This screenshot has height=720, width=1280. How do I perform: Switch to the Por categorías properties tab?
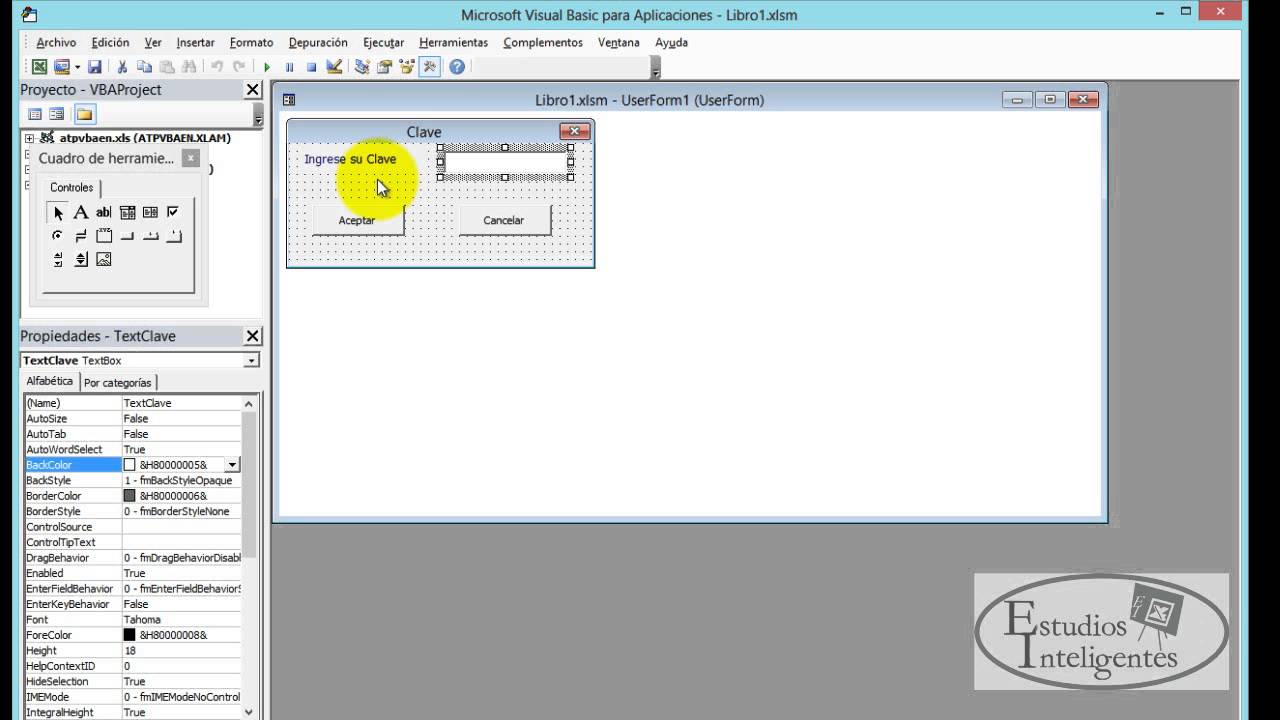pyautogui.click(x=118, y=382)
